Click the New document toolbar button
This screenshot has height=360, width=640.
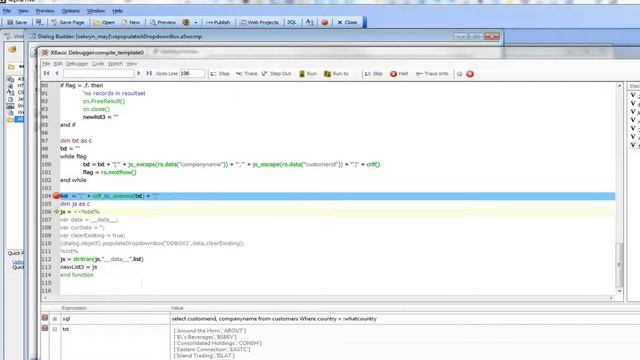point(131,22)
